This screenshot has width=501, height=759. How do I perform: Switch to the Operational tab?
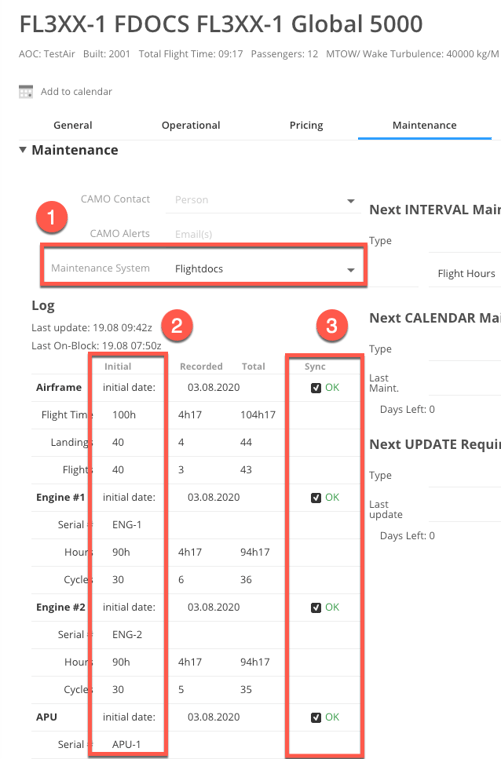191,125
